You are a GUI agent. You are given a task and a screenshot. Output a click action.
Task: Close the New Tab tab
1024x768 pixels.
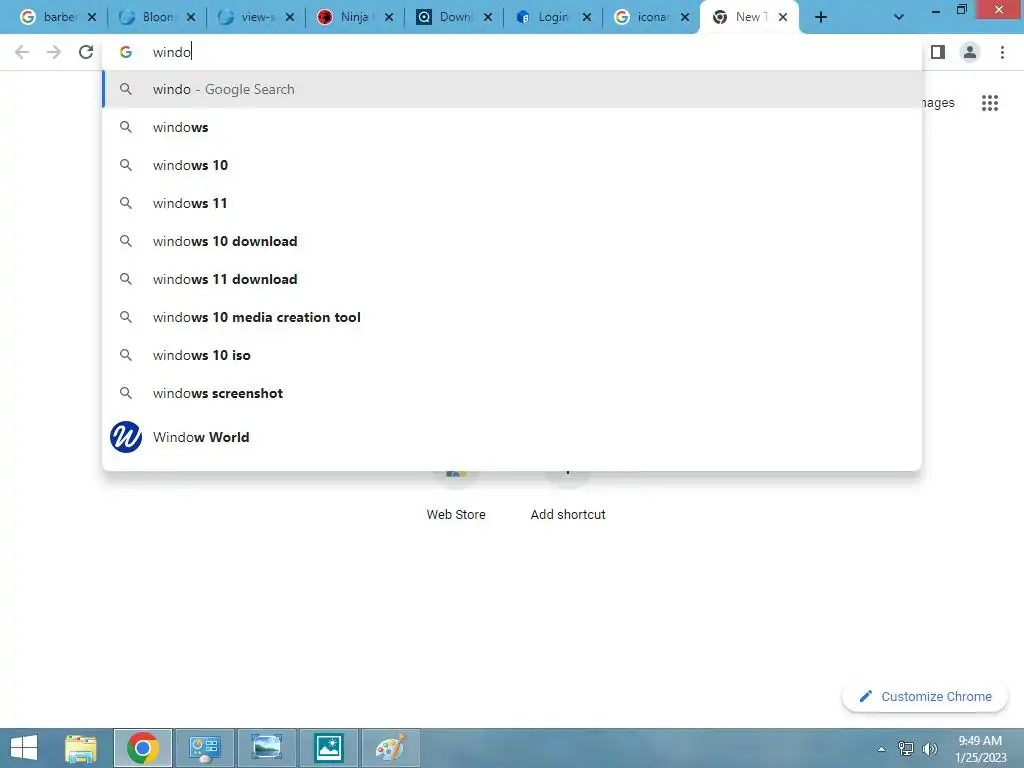pyautogui.click(x=783, y=18)
